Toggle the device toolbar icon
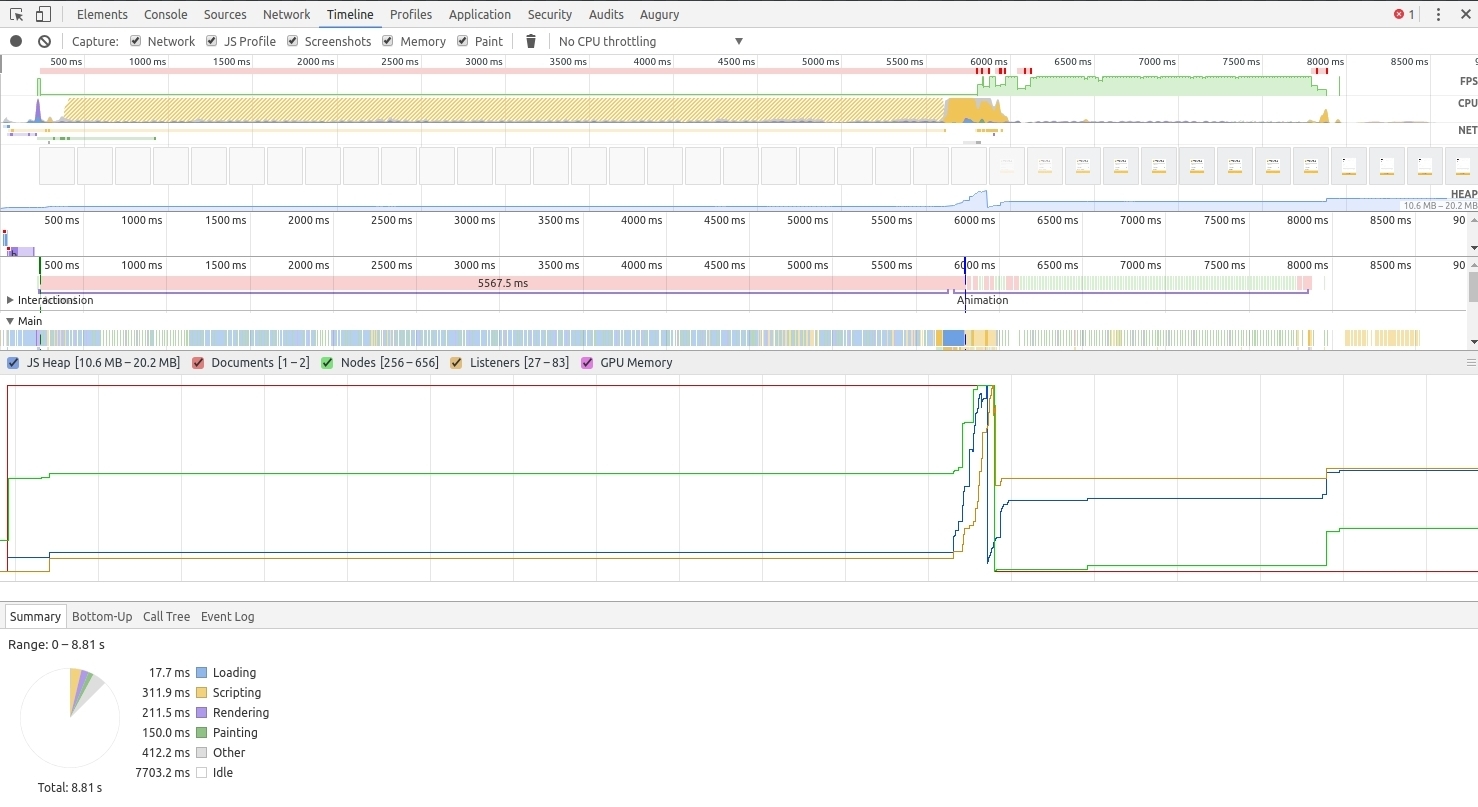Viewport: 1478px width, 807px height. (x=43, y=14)
